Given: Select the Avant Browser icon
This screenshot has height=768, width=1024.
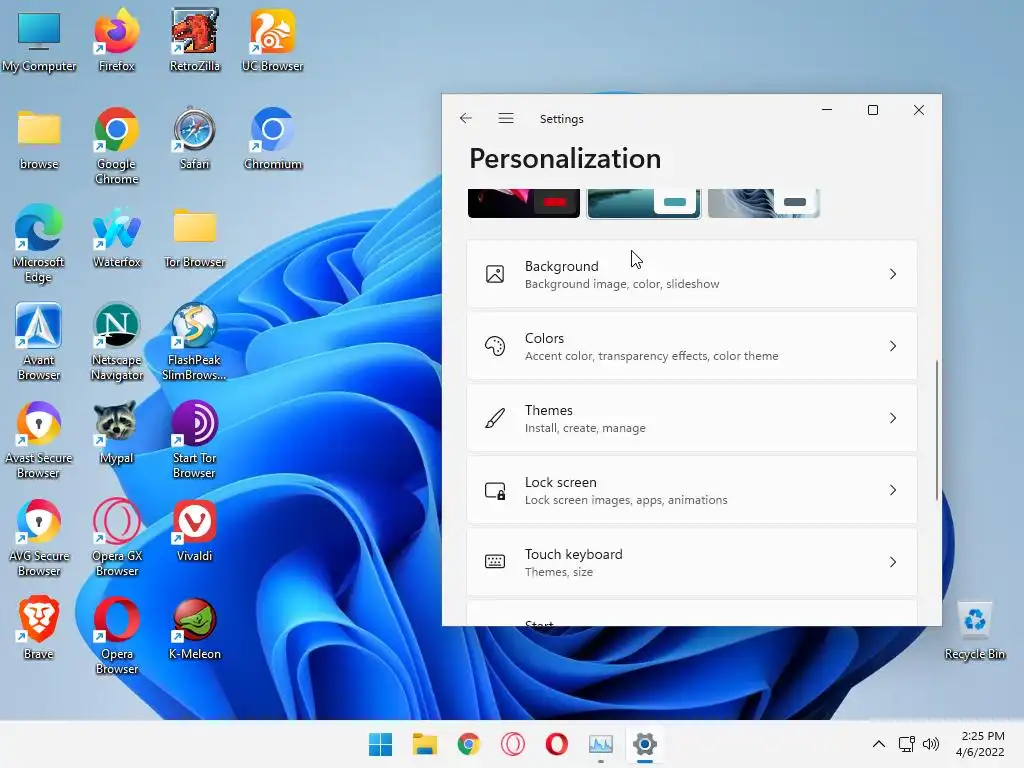Looking at the screenshot, I should (x=39, y=342).
